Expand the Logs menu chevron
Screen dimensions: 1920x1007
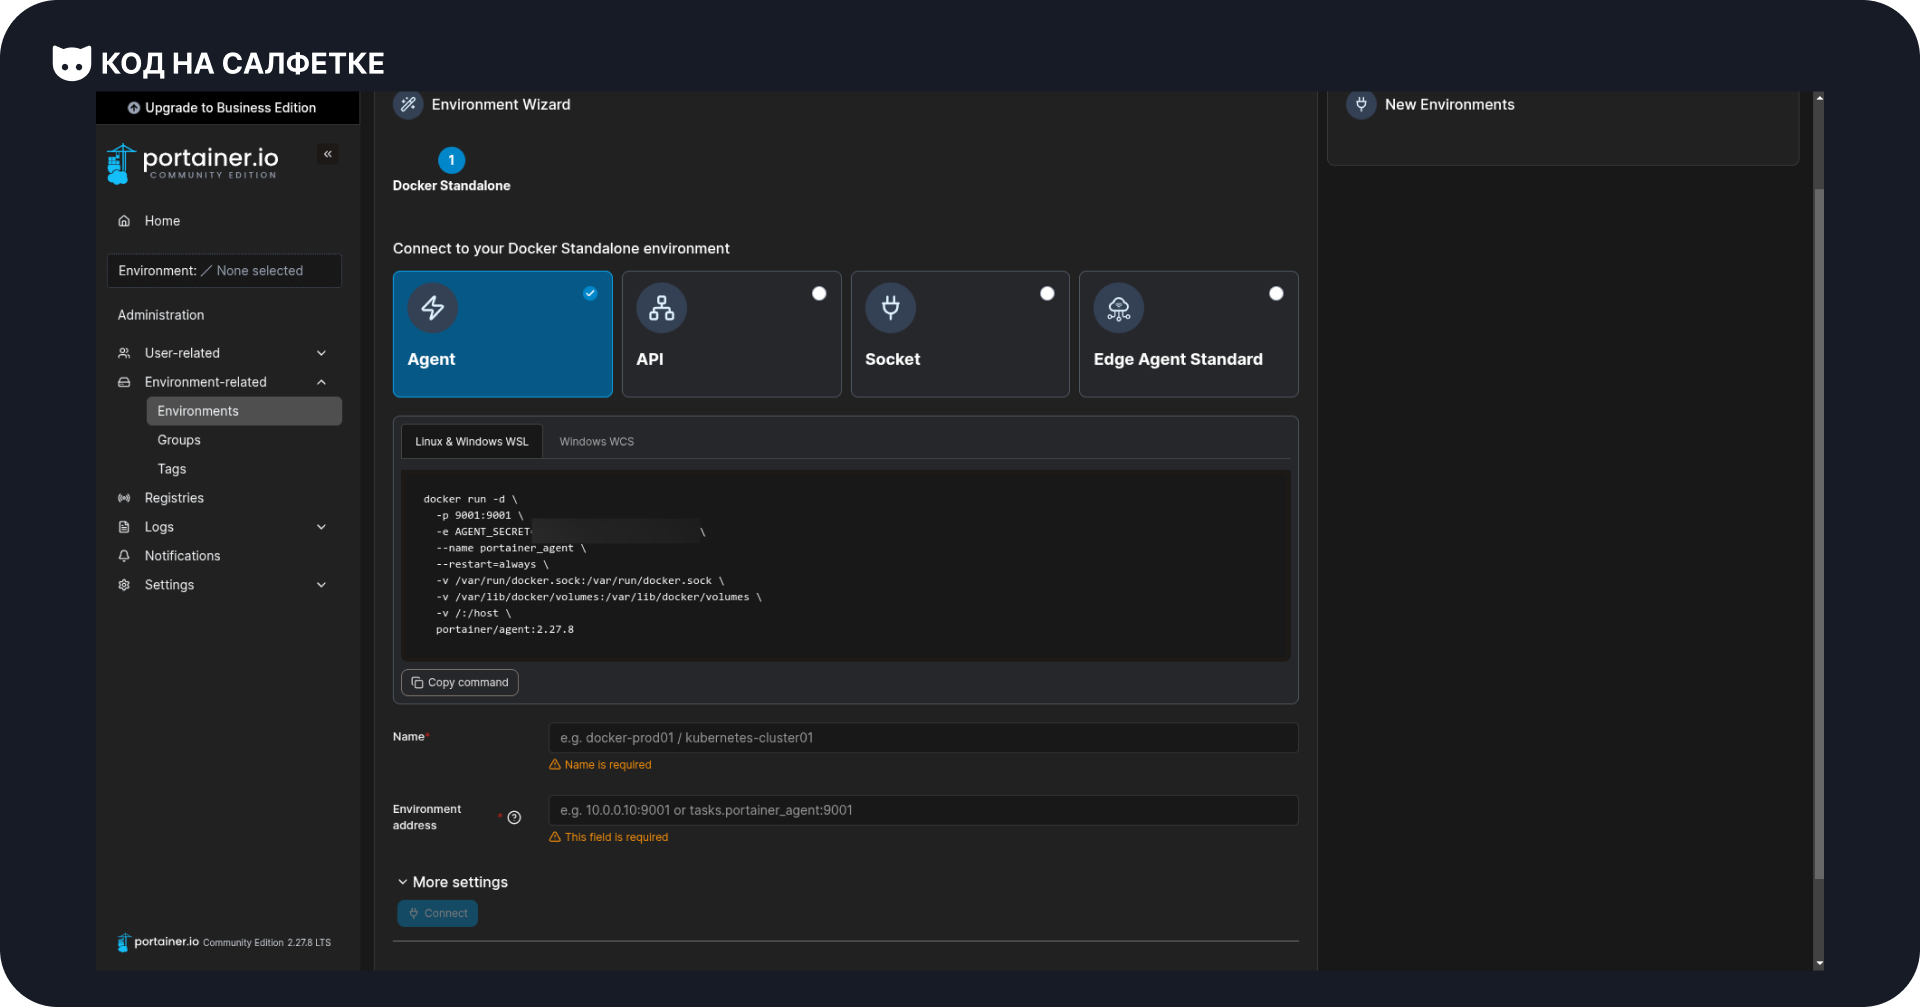[x=322, y=527]
